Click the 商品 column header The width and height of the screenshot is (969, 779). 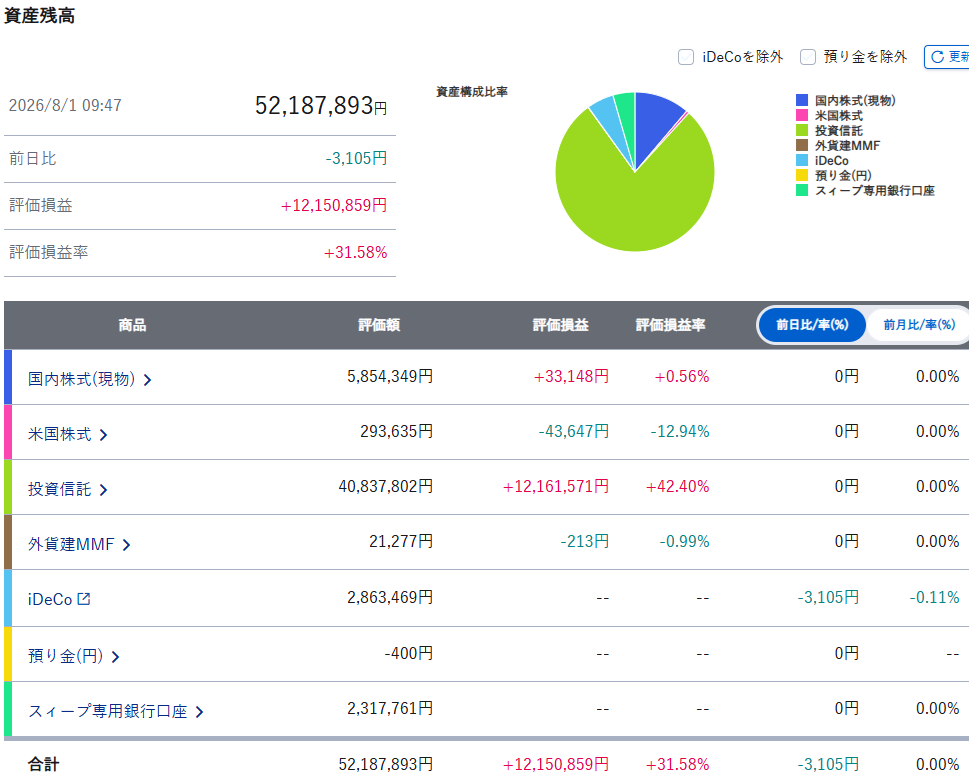tap(132, 325)
